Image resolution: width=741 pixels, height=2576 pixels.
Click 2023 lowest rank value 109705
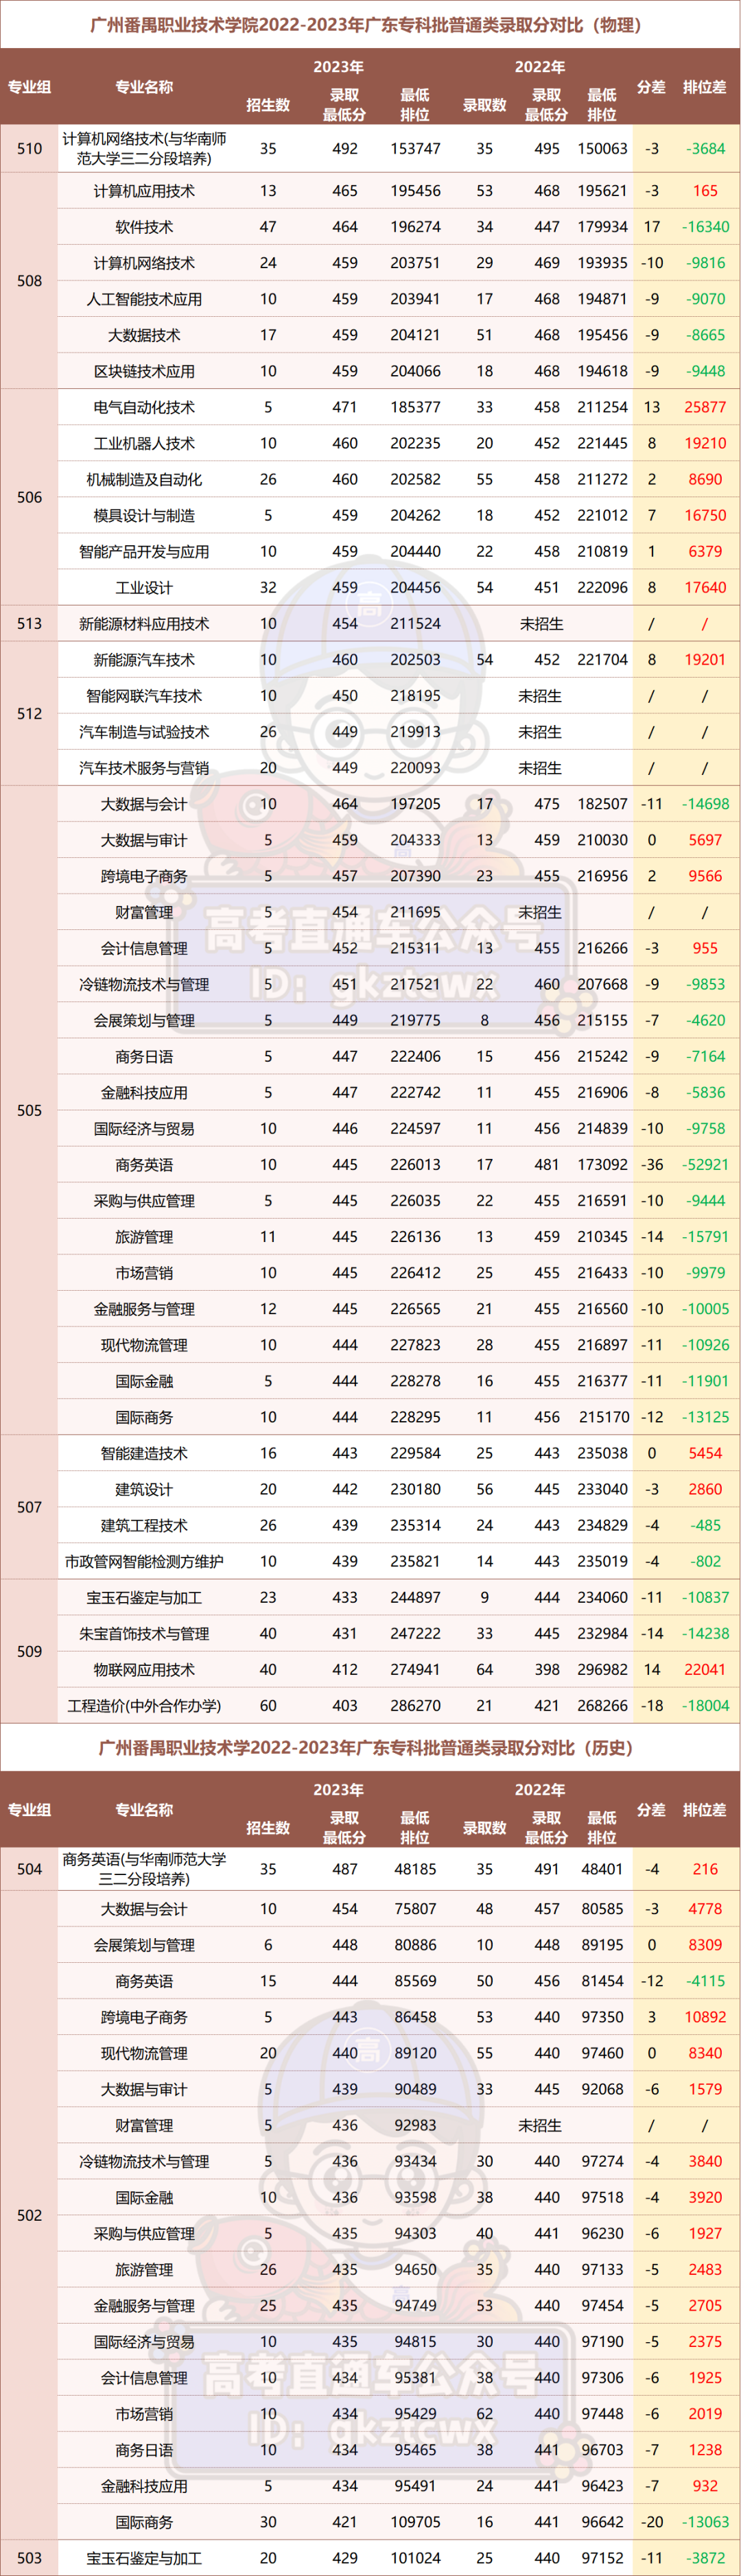point(415,2522)
